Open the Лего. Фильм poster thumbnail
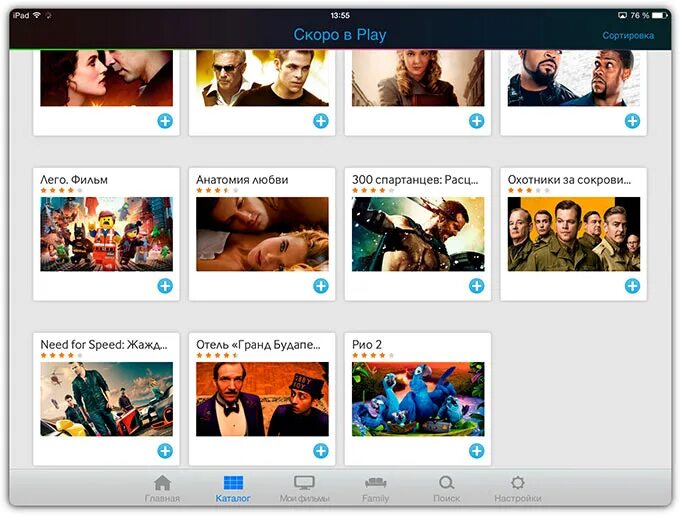680x515 pixels. [106, 234]
